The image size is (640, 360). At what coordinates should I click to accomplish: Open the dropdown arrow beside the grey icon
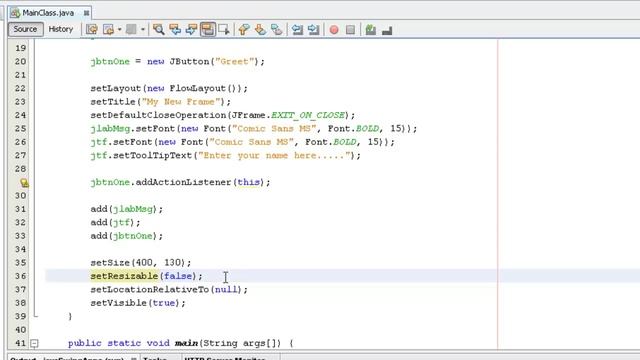(x=143, y=29)
